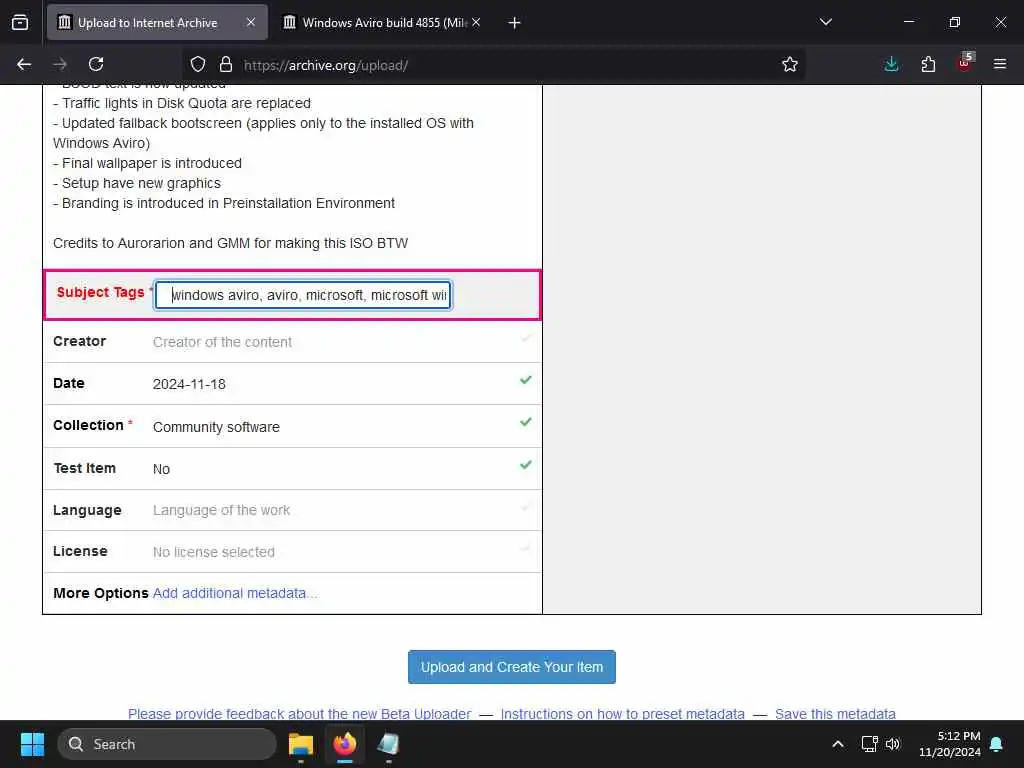Click the Firefox View icon in the tab bar
1024x768 pixels.
(20, 22)
